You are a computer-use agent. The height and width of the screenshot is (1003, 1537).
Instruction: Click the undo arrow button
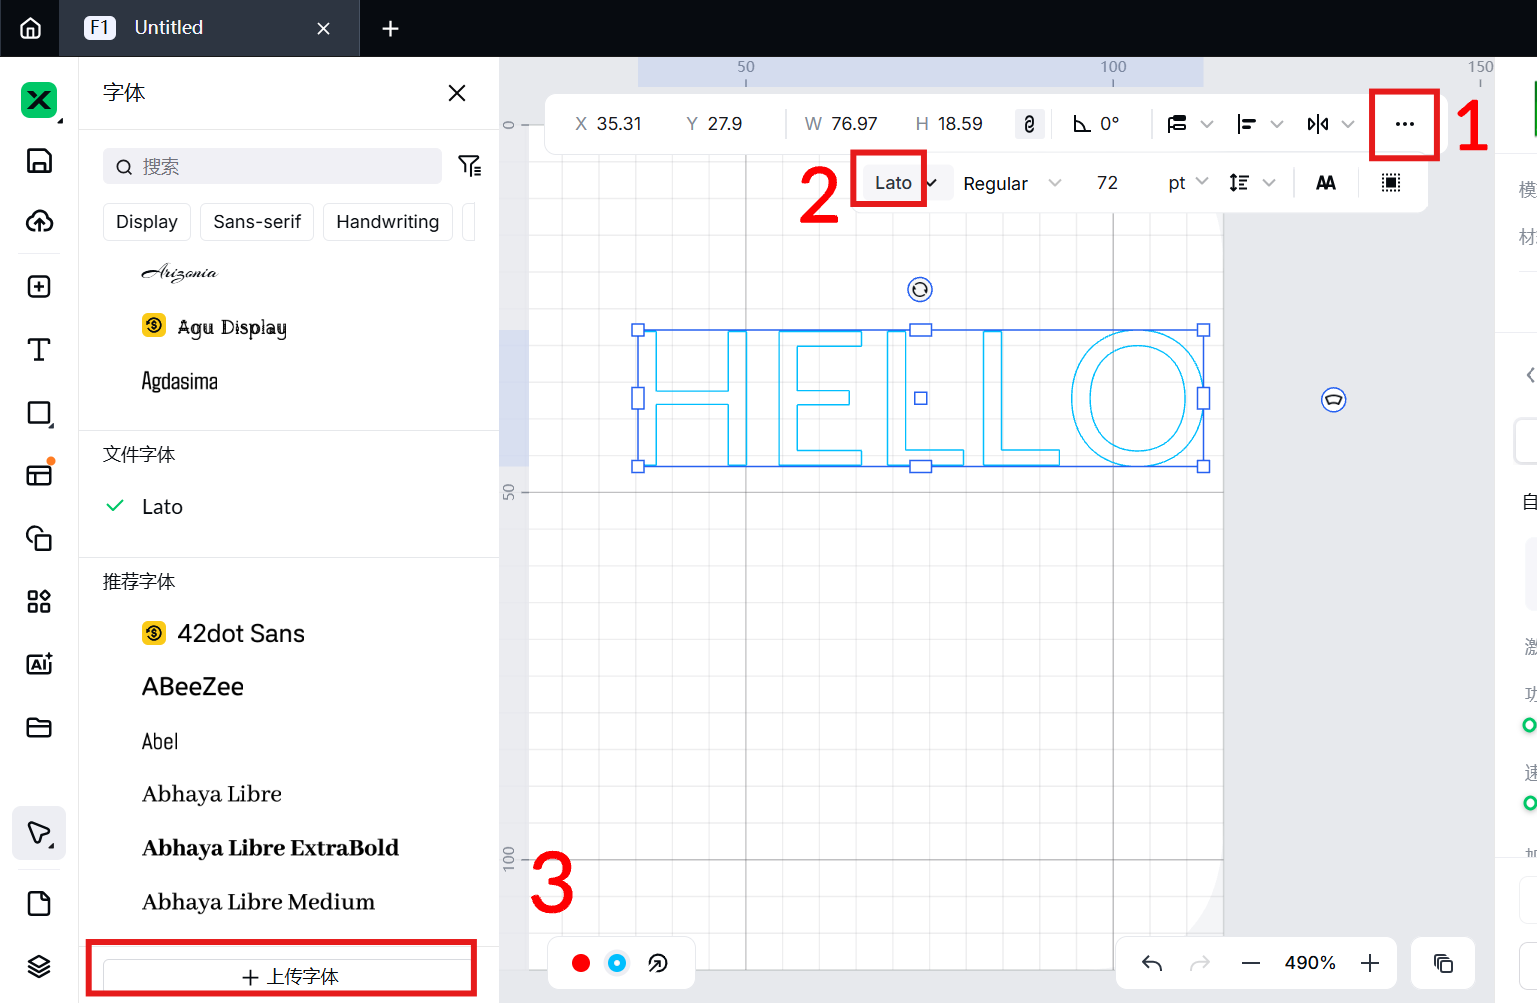pos(1152,963)
